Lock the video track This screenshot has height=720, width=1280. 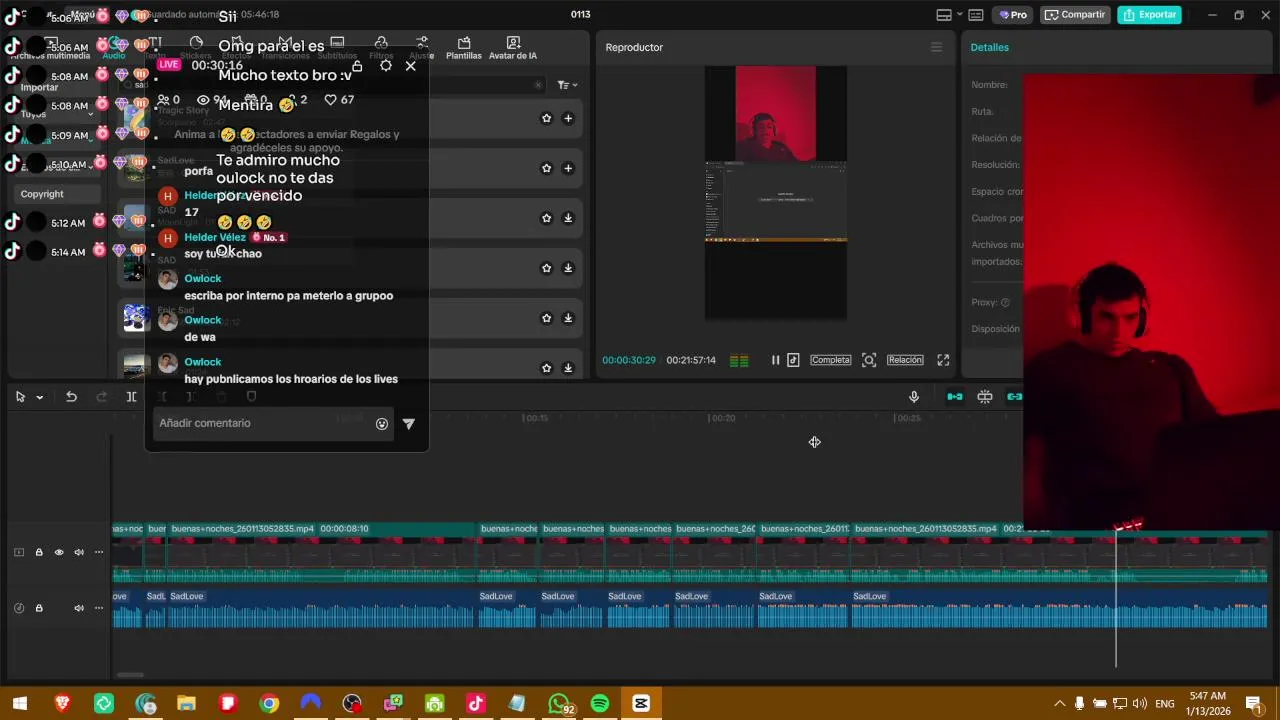[39, 552]
